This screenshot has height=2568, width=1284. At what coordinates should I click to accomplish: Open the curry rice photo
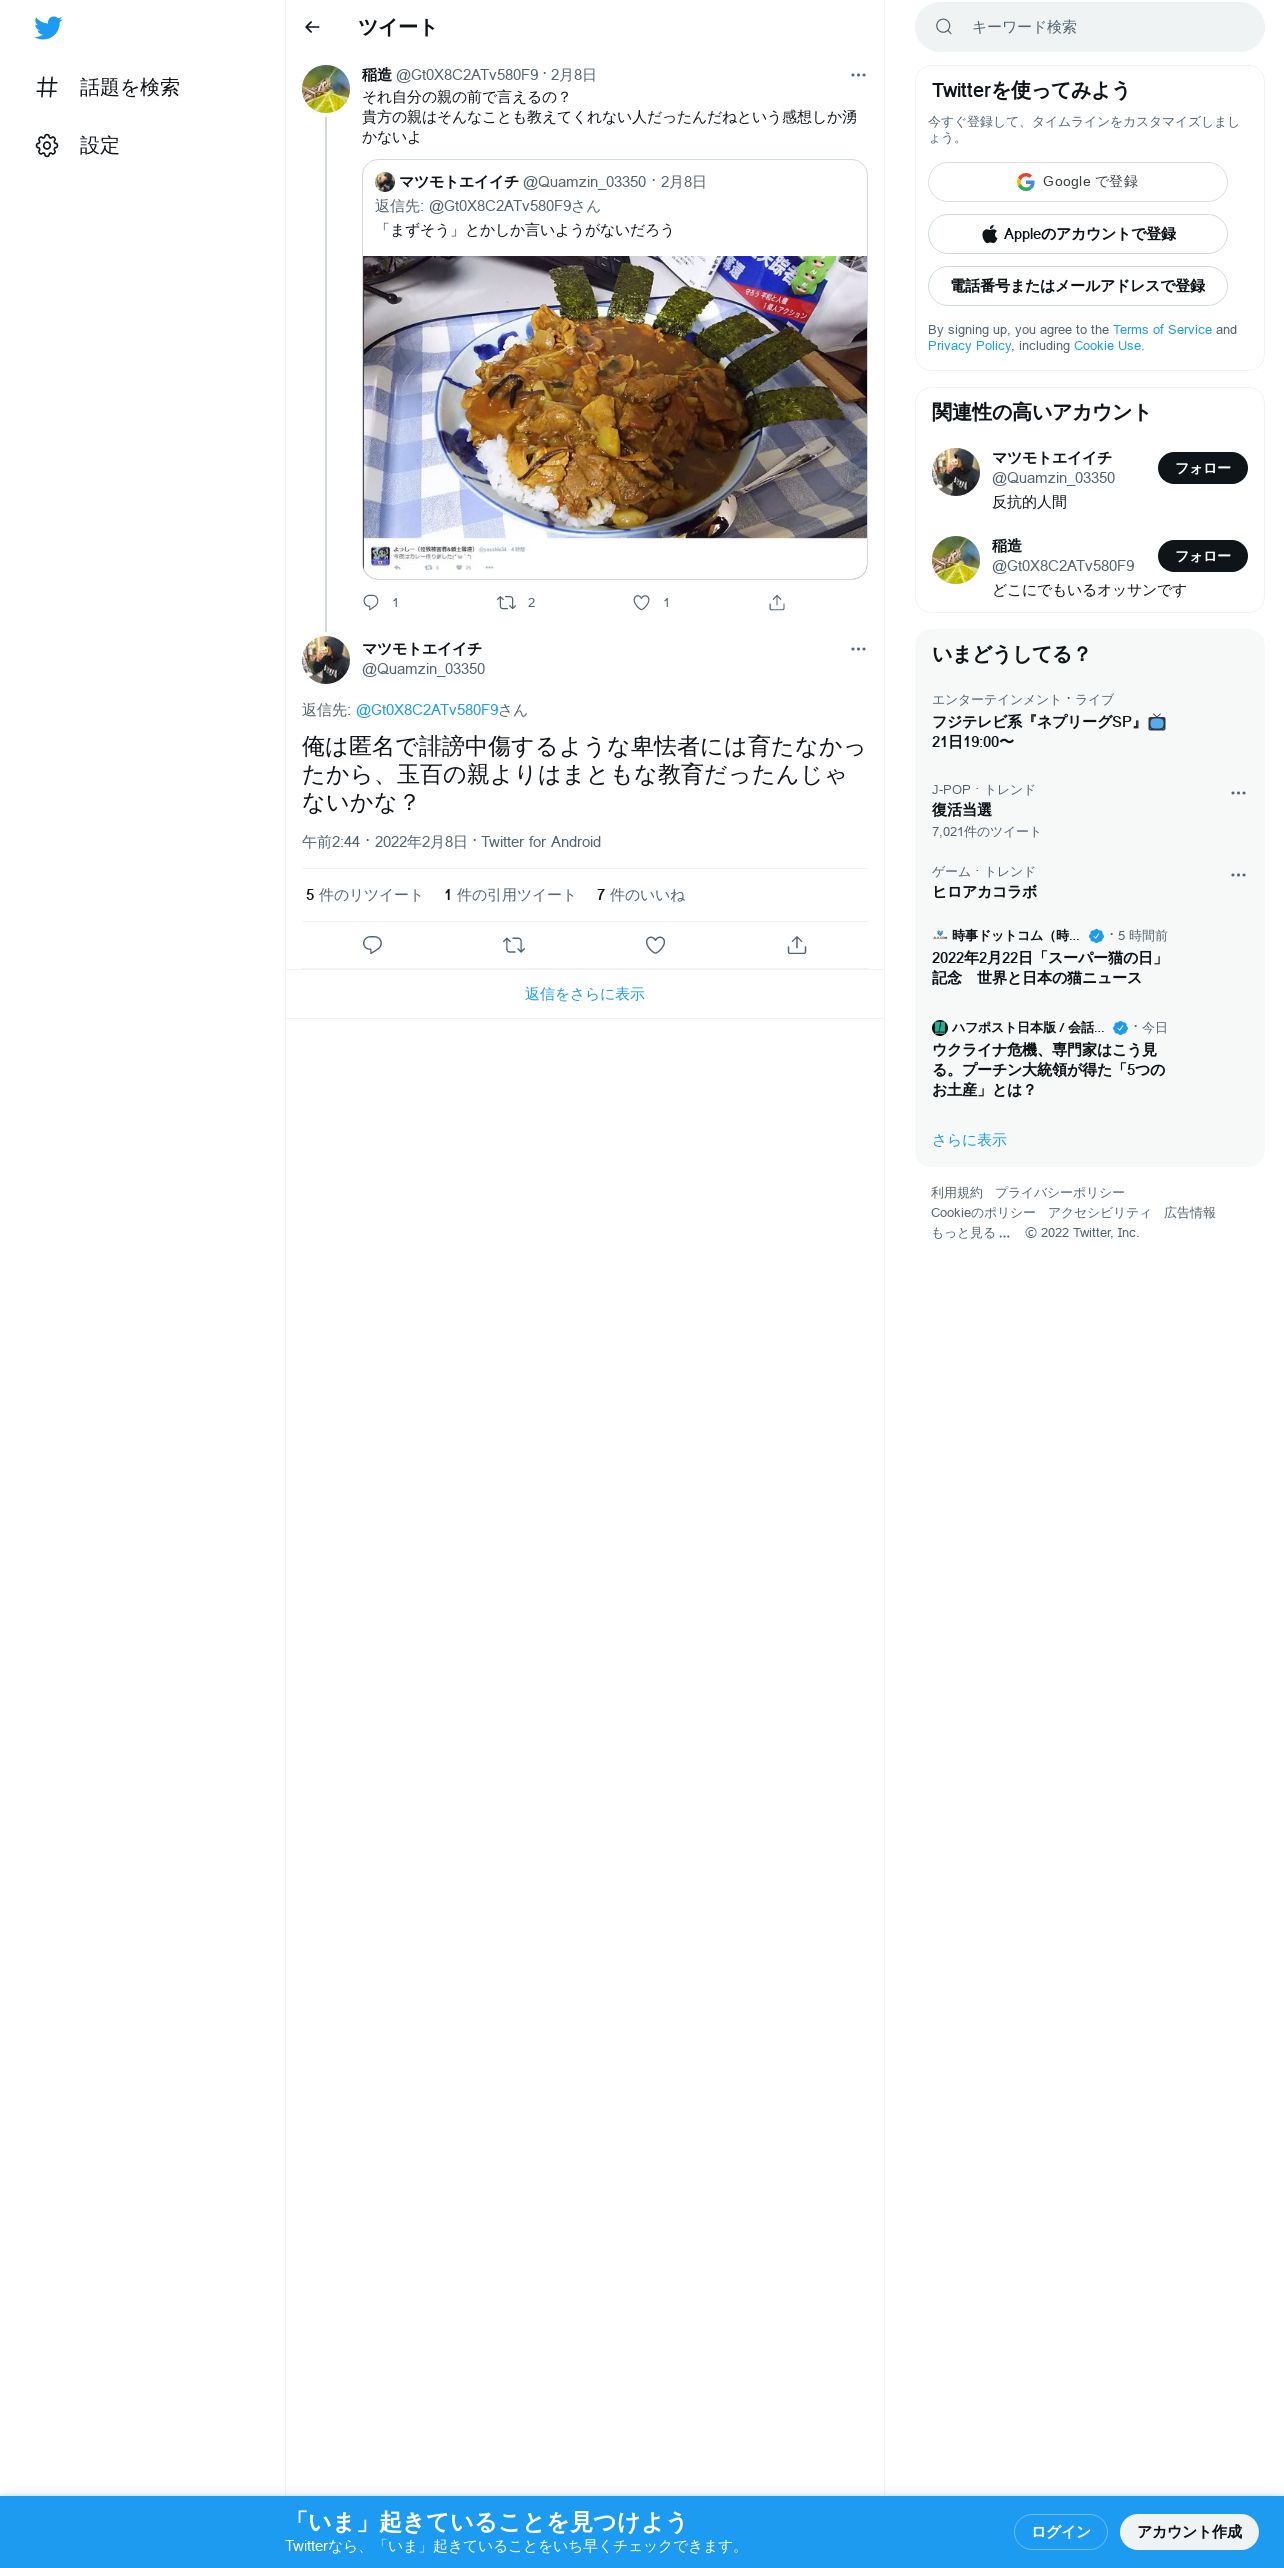pyautogui.click(x=615, y=397)
